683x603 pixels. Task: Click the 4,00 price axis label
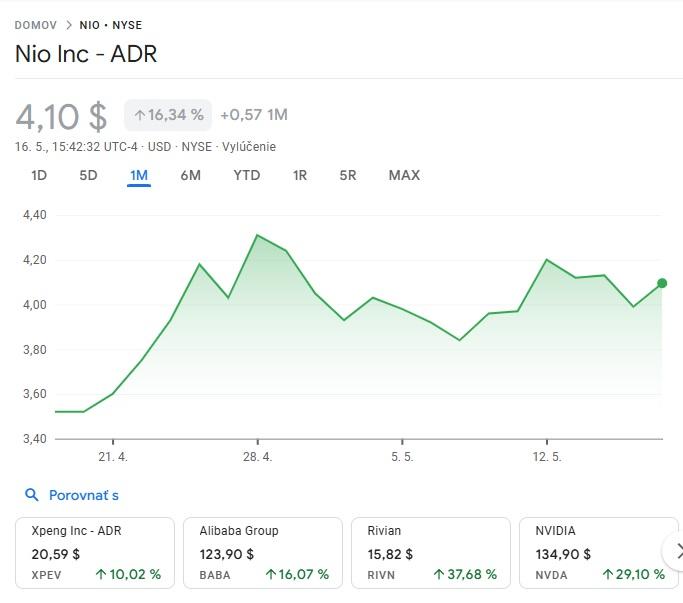click(x=34, y=305)
